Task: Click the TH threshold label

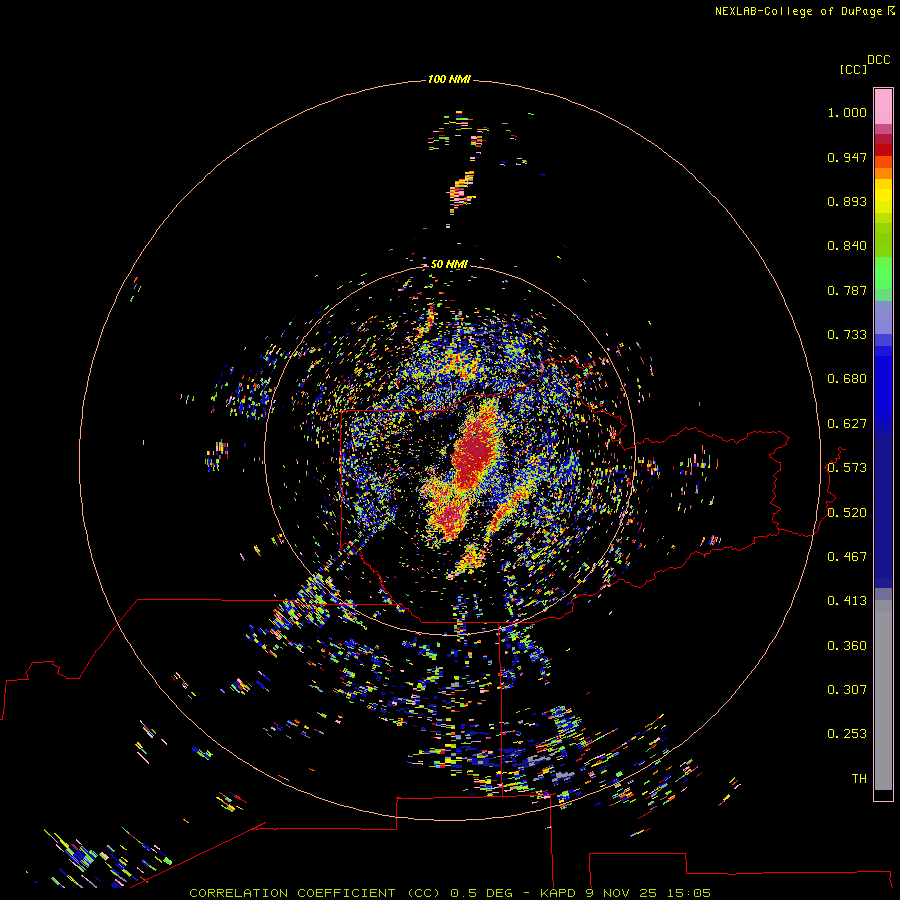Action: pos(859,779)
